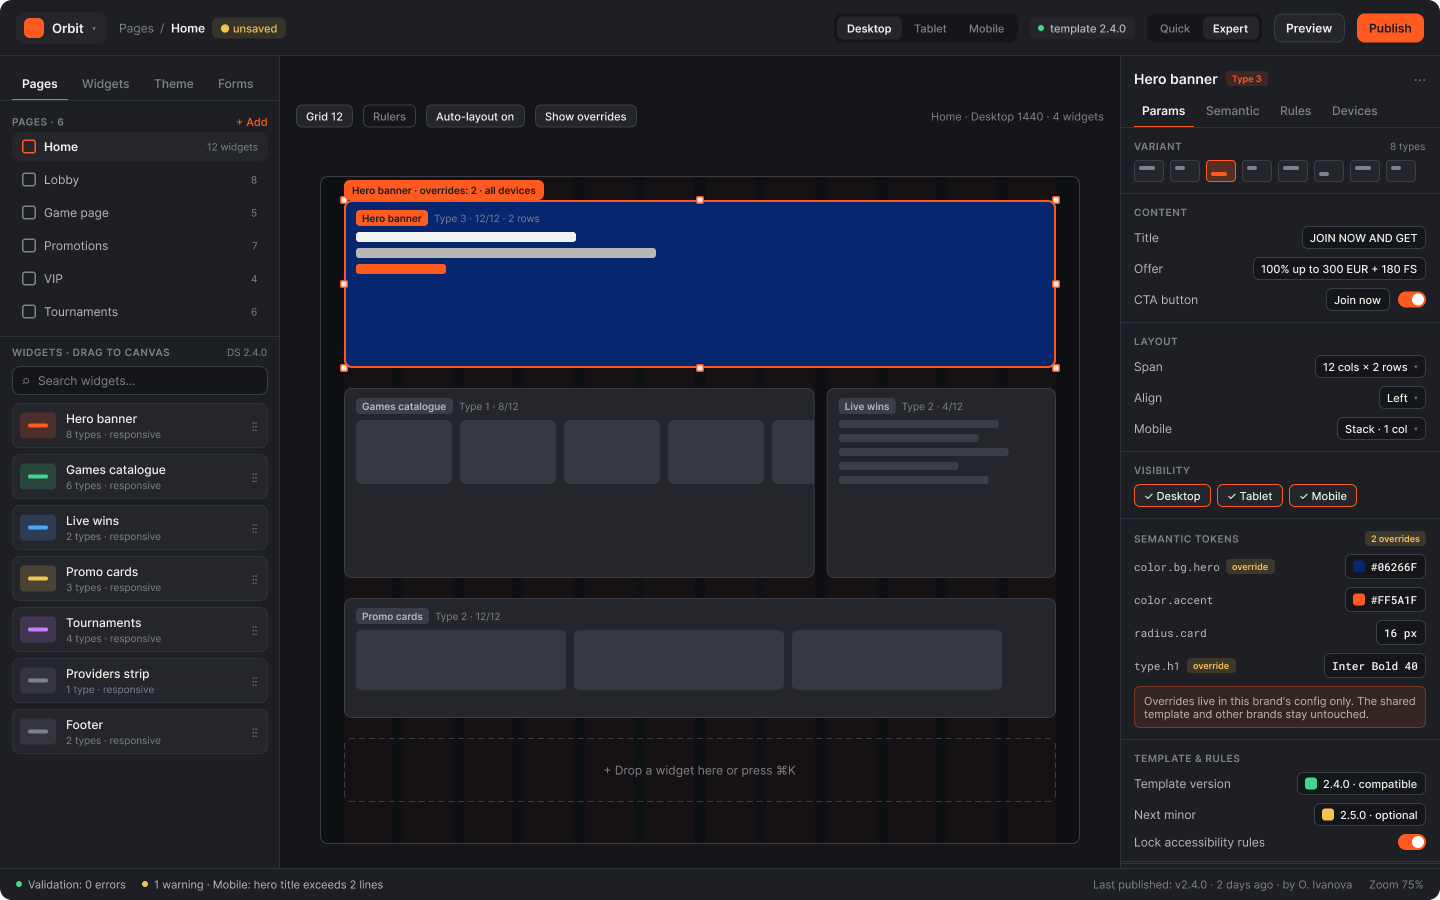1440x900 pixels.
Task: Open the Mobile Stack · 1 col dropdown
Action: [1381, 429]
